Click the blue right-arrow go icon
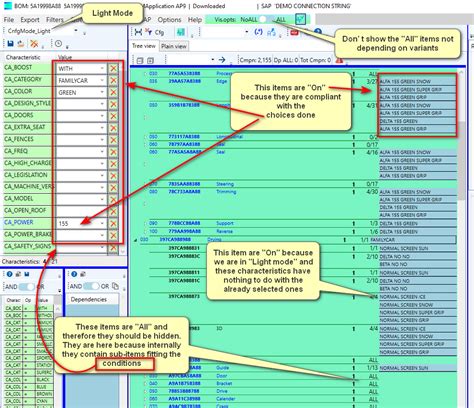Viewport: 474px width, 408px height. [x=222, y=60]
